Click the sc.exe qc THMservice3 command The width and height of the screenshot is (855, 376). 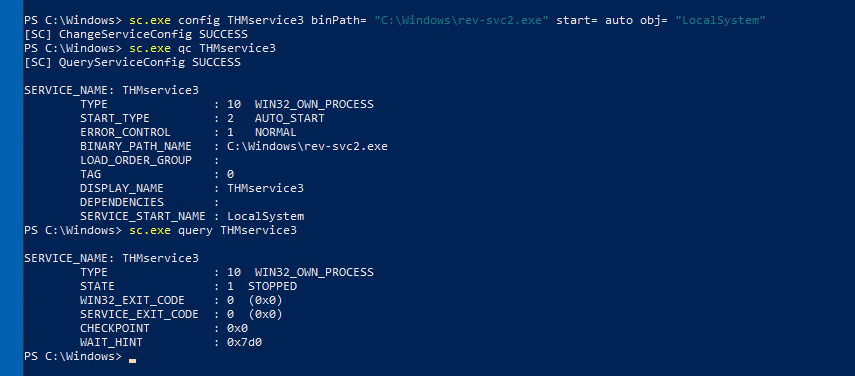pos(202,48)
